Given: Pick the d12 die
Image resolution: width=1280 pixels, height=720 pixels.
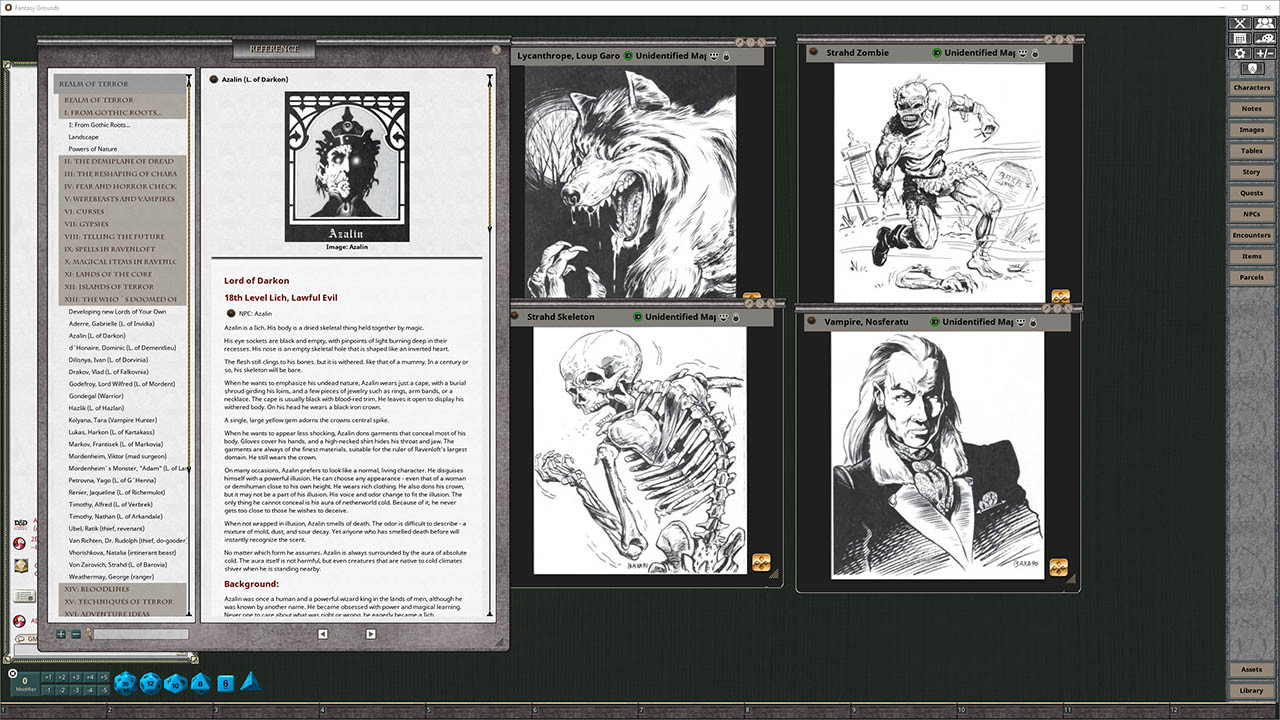Looking at the screenshot, I should (x=150, y=683).
